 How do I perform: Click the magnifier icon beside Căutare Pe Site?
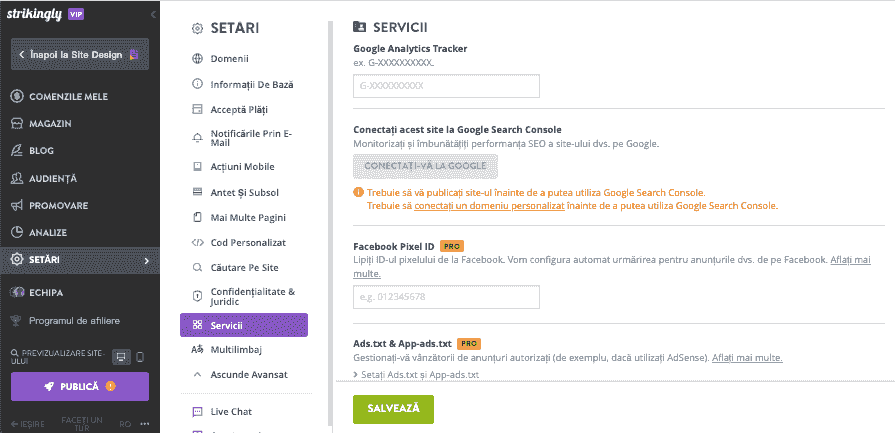(x=197, y=268)
